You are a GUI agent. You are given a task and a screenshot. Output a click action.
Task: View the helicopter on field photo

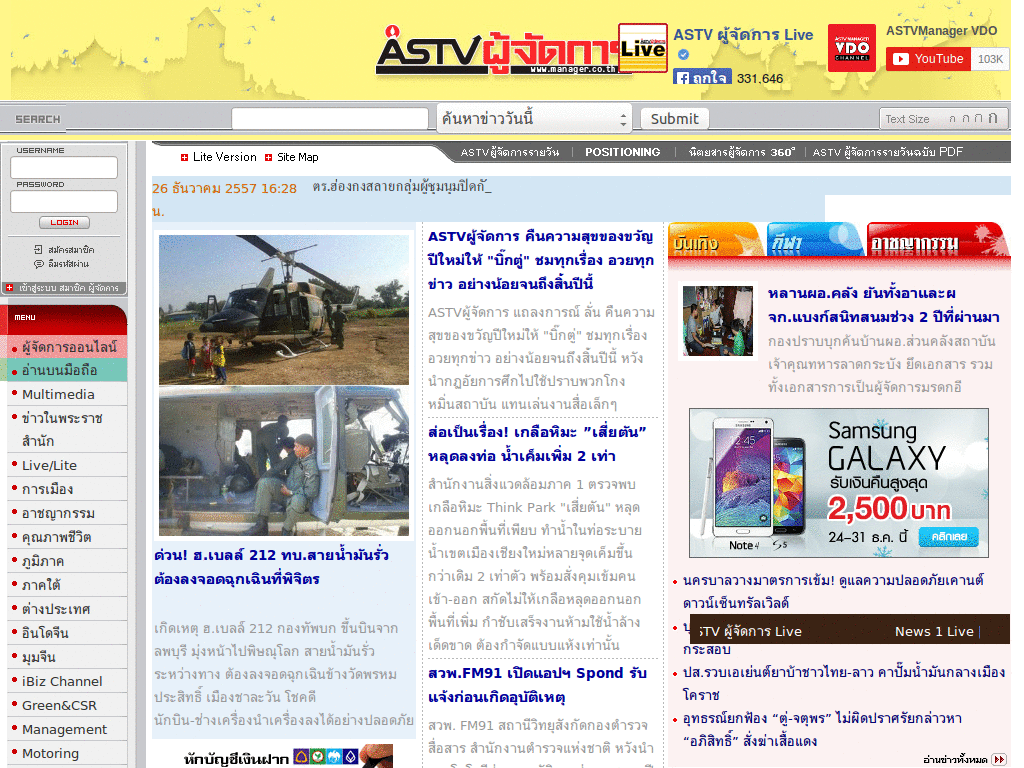coord(284,310)
